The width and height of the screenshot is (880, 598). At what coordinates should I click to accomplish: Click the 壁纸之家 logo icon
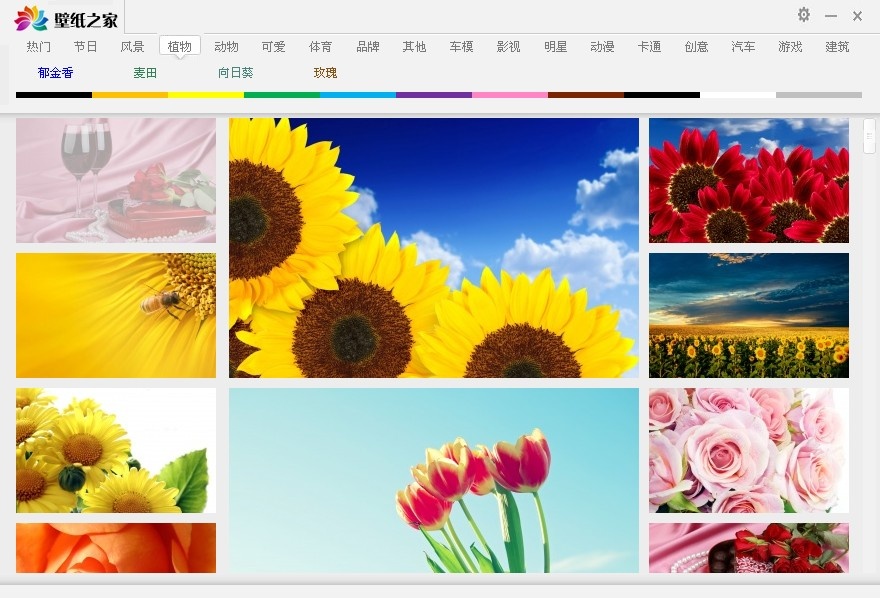pos(31,19)
